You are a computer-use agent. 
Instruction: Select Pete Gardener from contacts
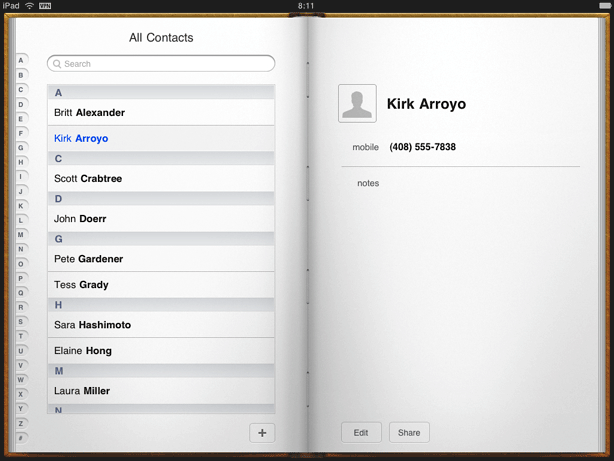pos(160,259)
